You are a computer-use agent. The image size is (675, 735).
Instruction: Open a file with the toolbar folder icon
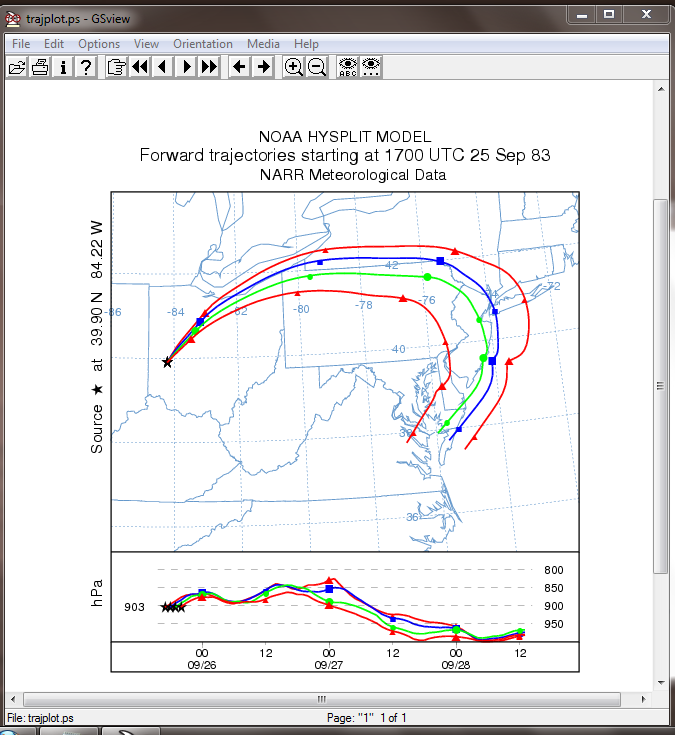pos(17,67)
